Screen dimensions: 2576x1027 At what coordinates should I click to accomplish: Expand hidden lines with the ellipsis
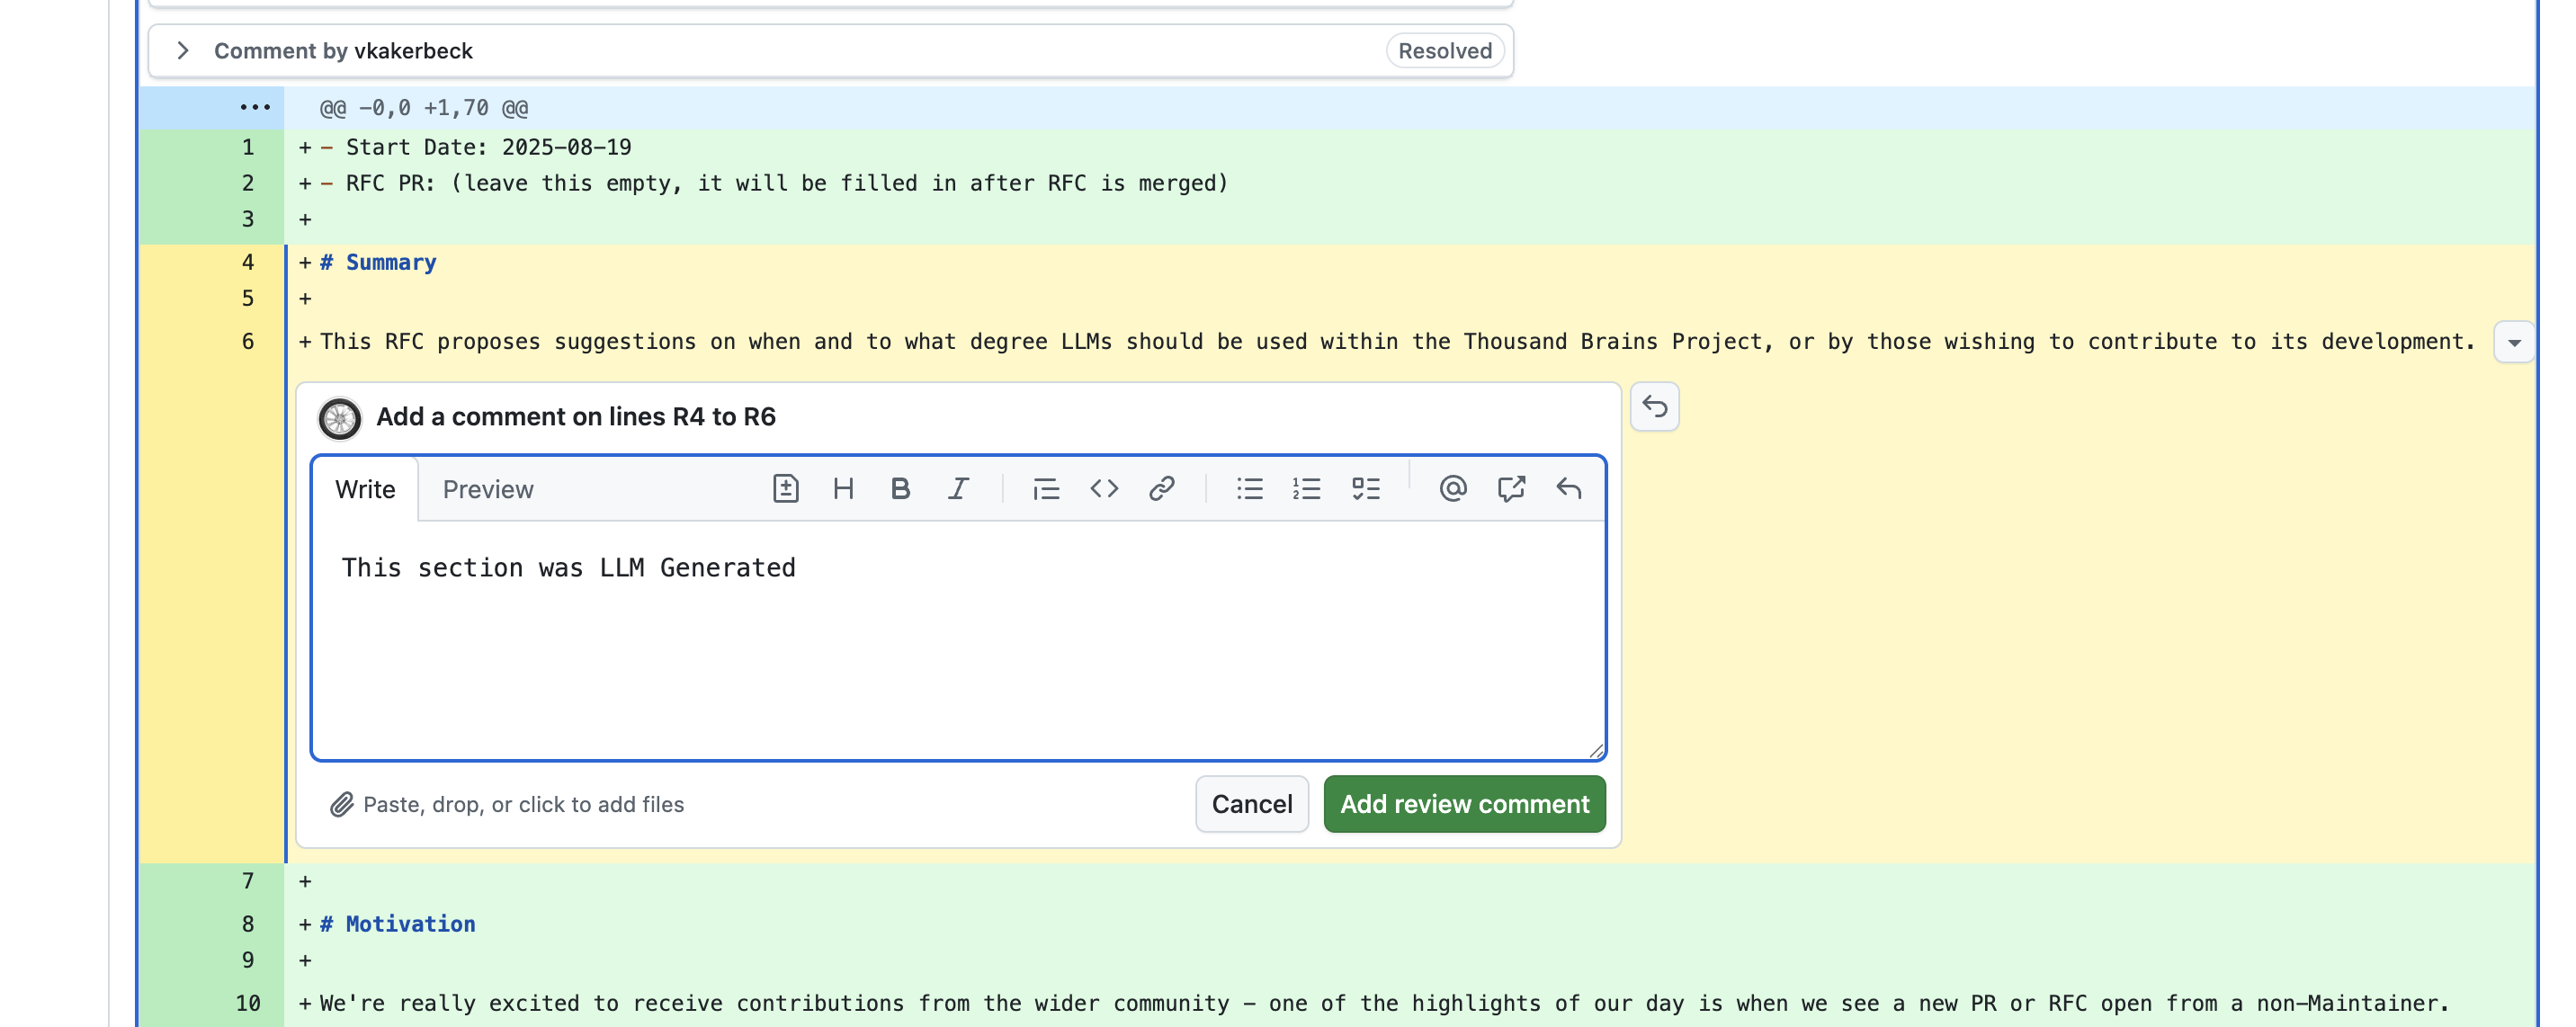tap(254, 107)
